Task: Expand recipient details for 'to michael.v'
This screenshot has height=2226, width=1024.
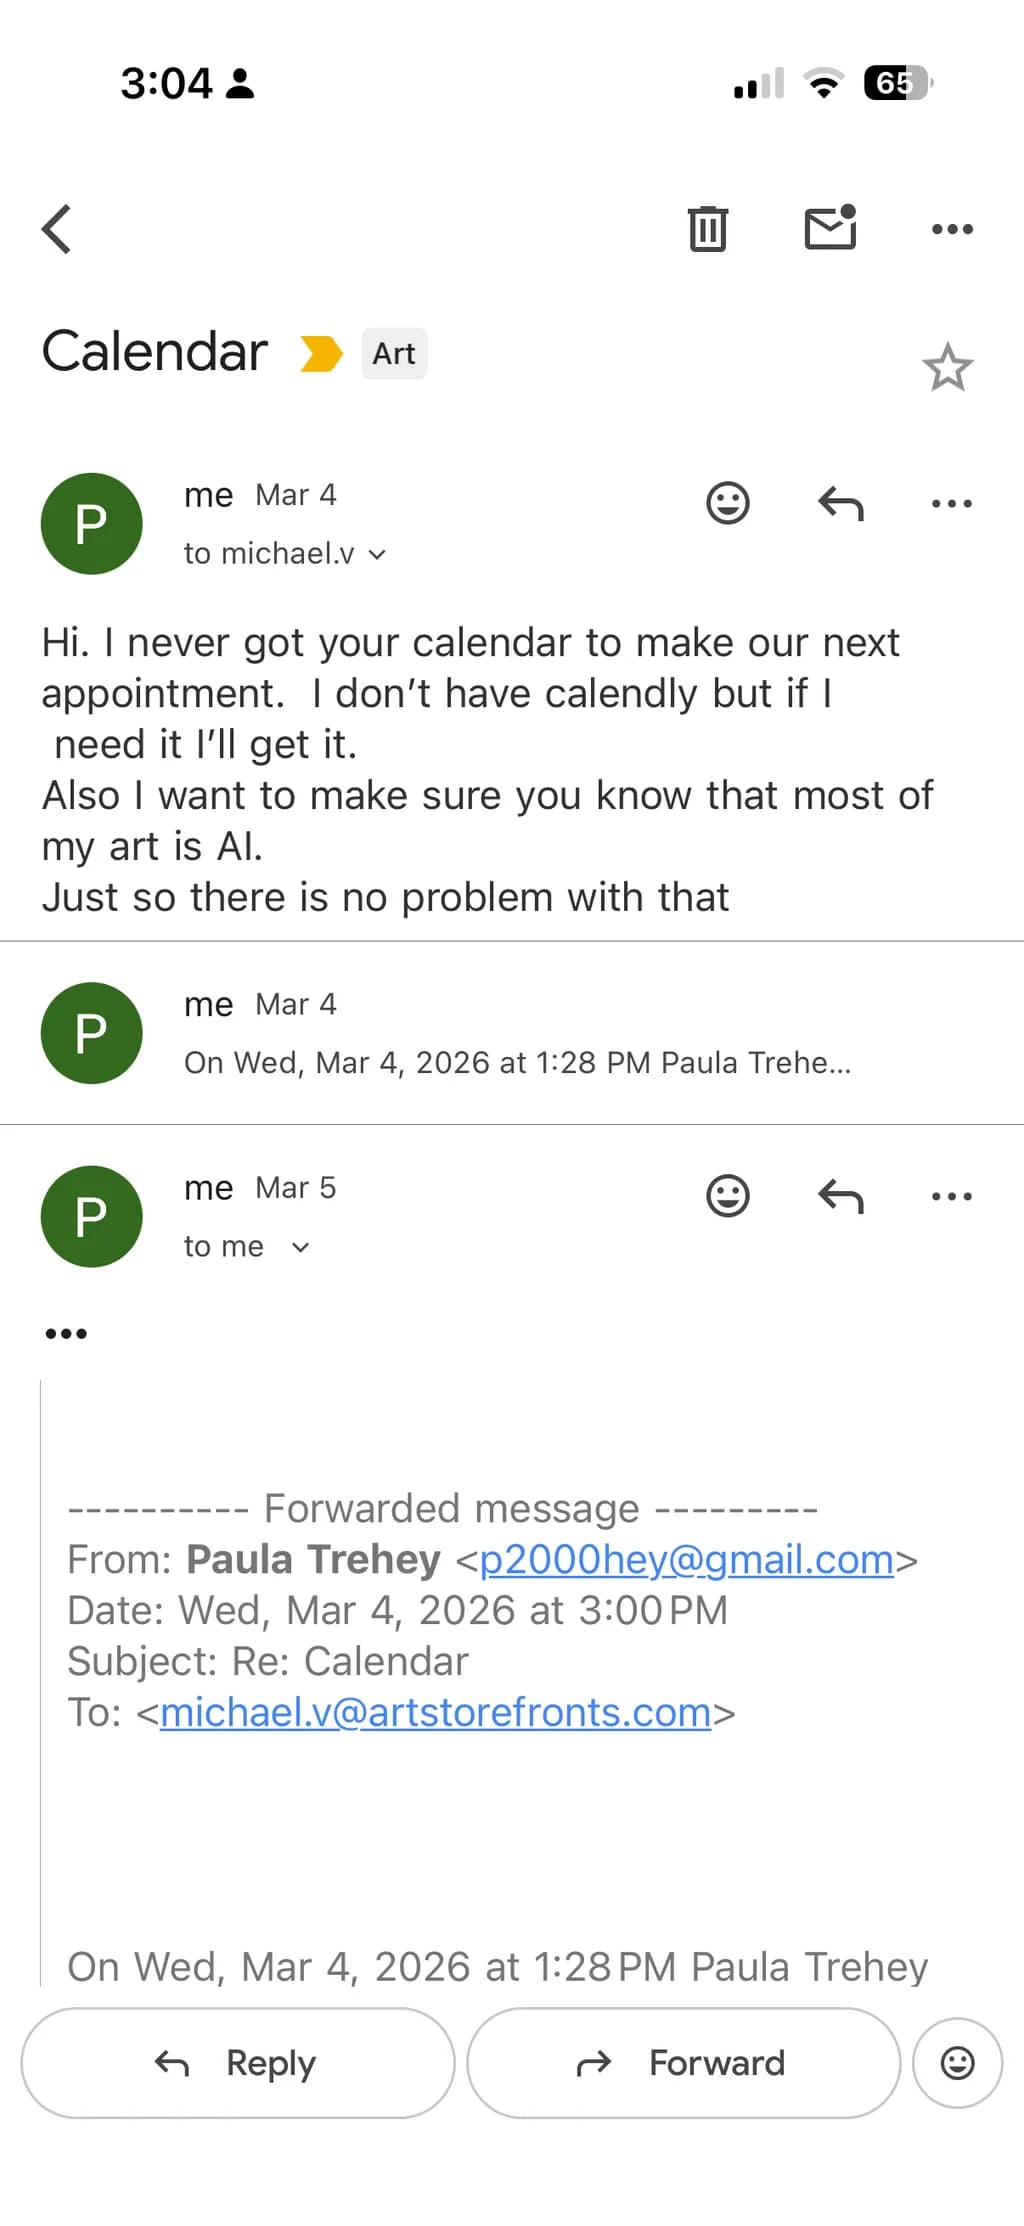Action: [x=285, y=553]
